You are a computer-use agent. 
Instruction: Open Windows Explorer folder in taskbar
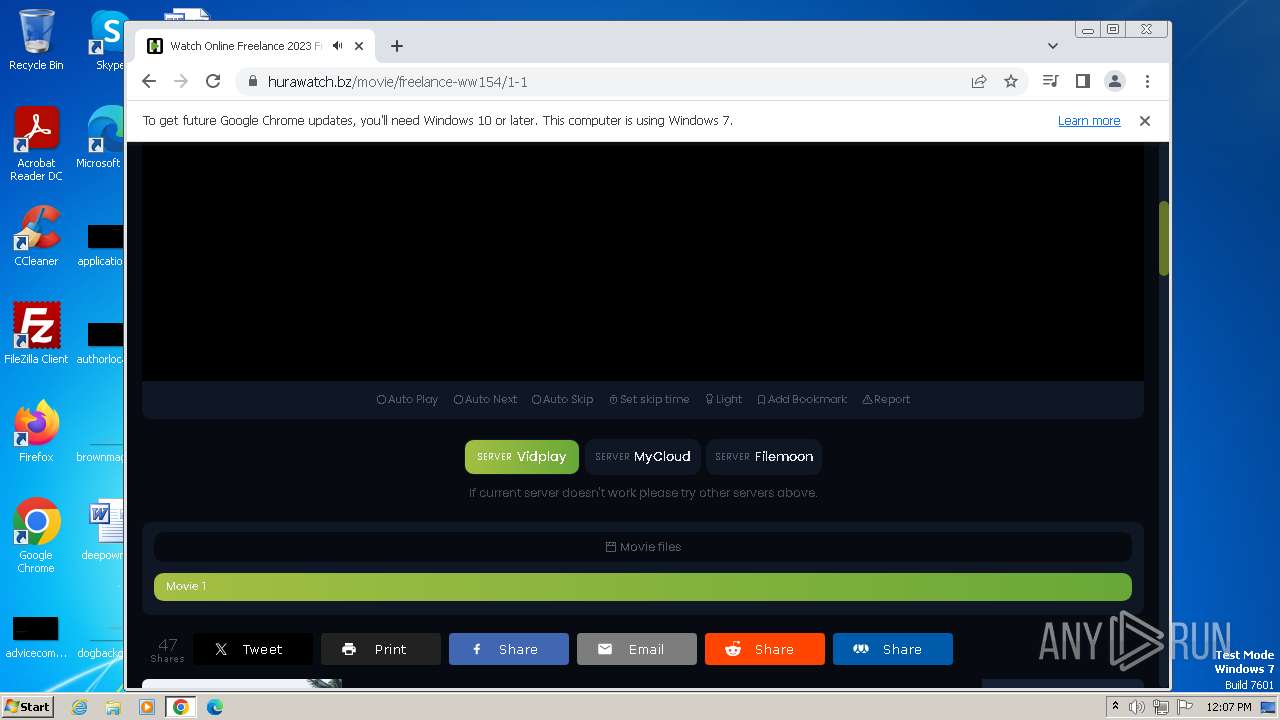113,707
